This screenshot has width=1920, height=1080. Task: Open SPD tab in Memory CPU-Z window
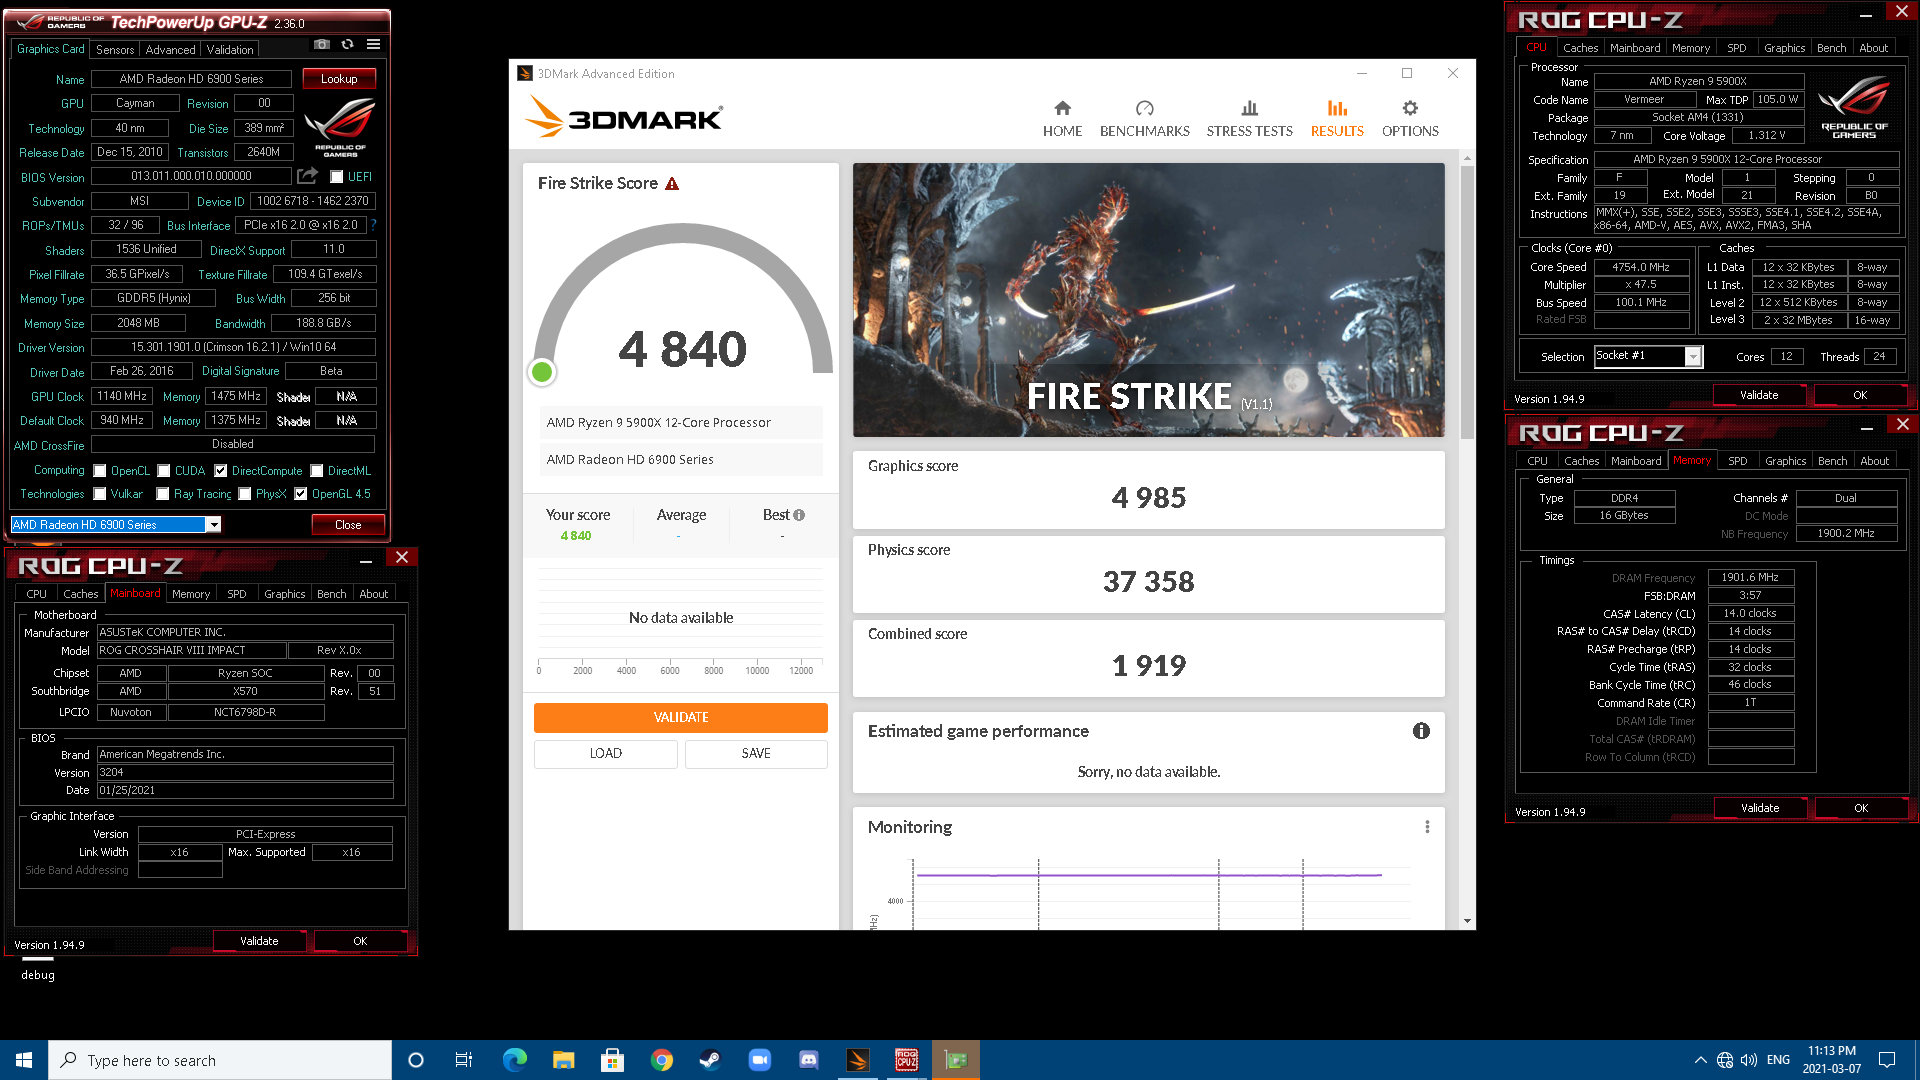(x=1738, y=461)
